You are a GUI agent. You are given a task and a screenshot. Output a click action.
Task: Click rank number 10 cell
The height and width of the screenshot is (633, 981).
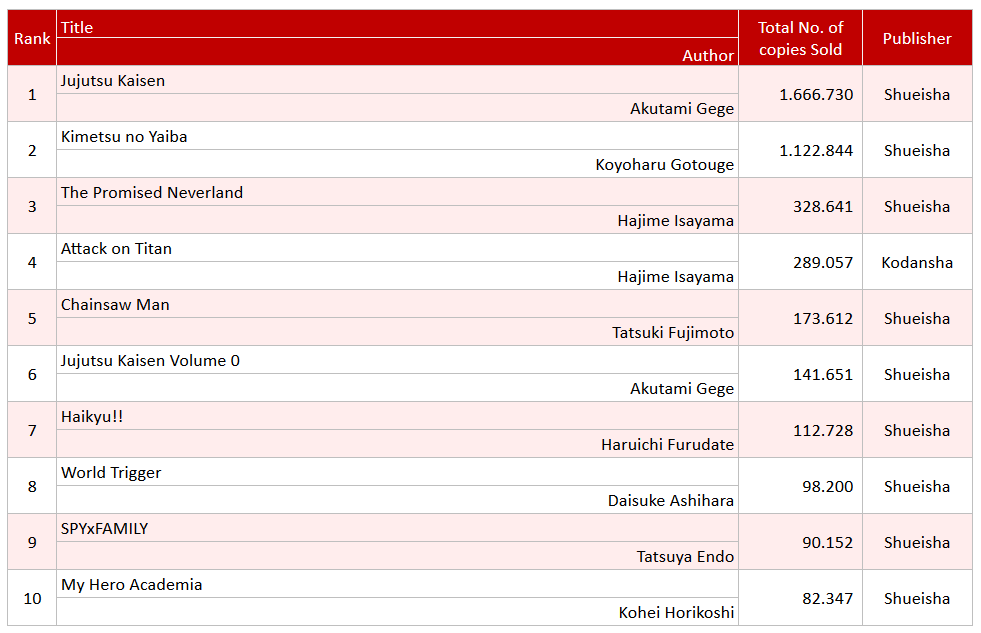32,597
